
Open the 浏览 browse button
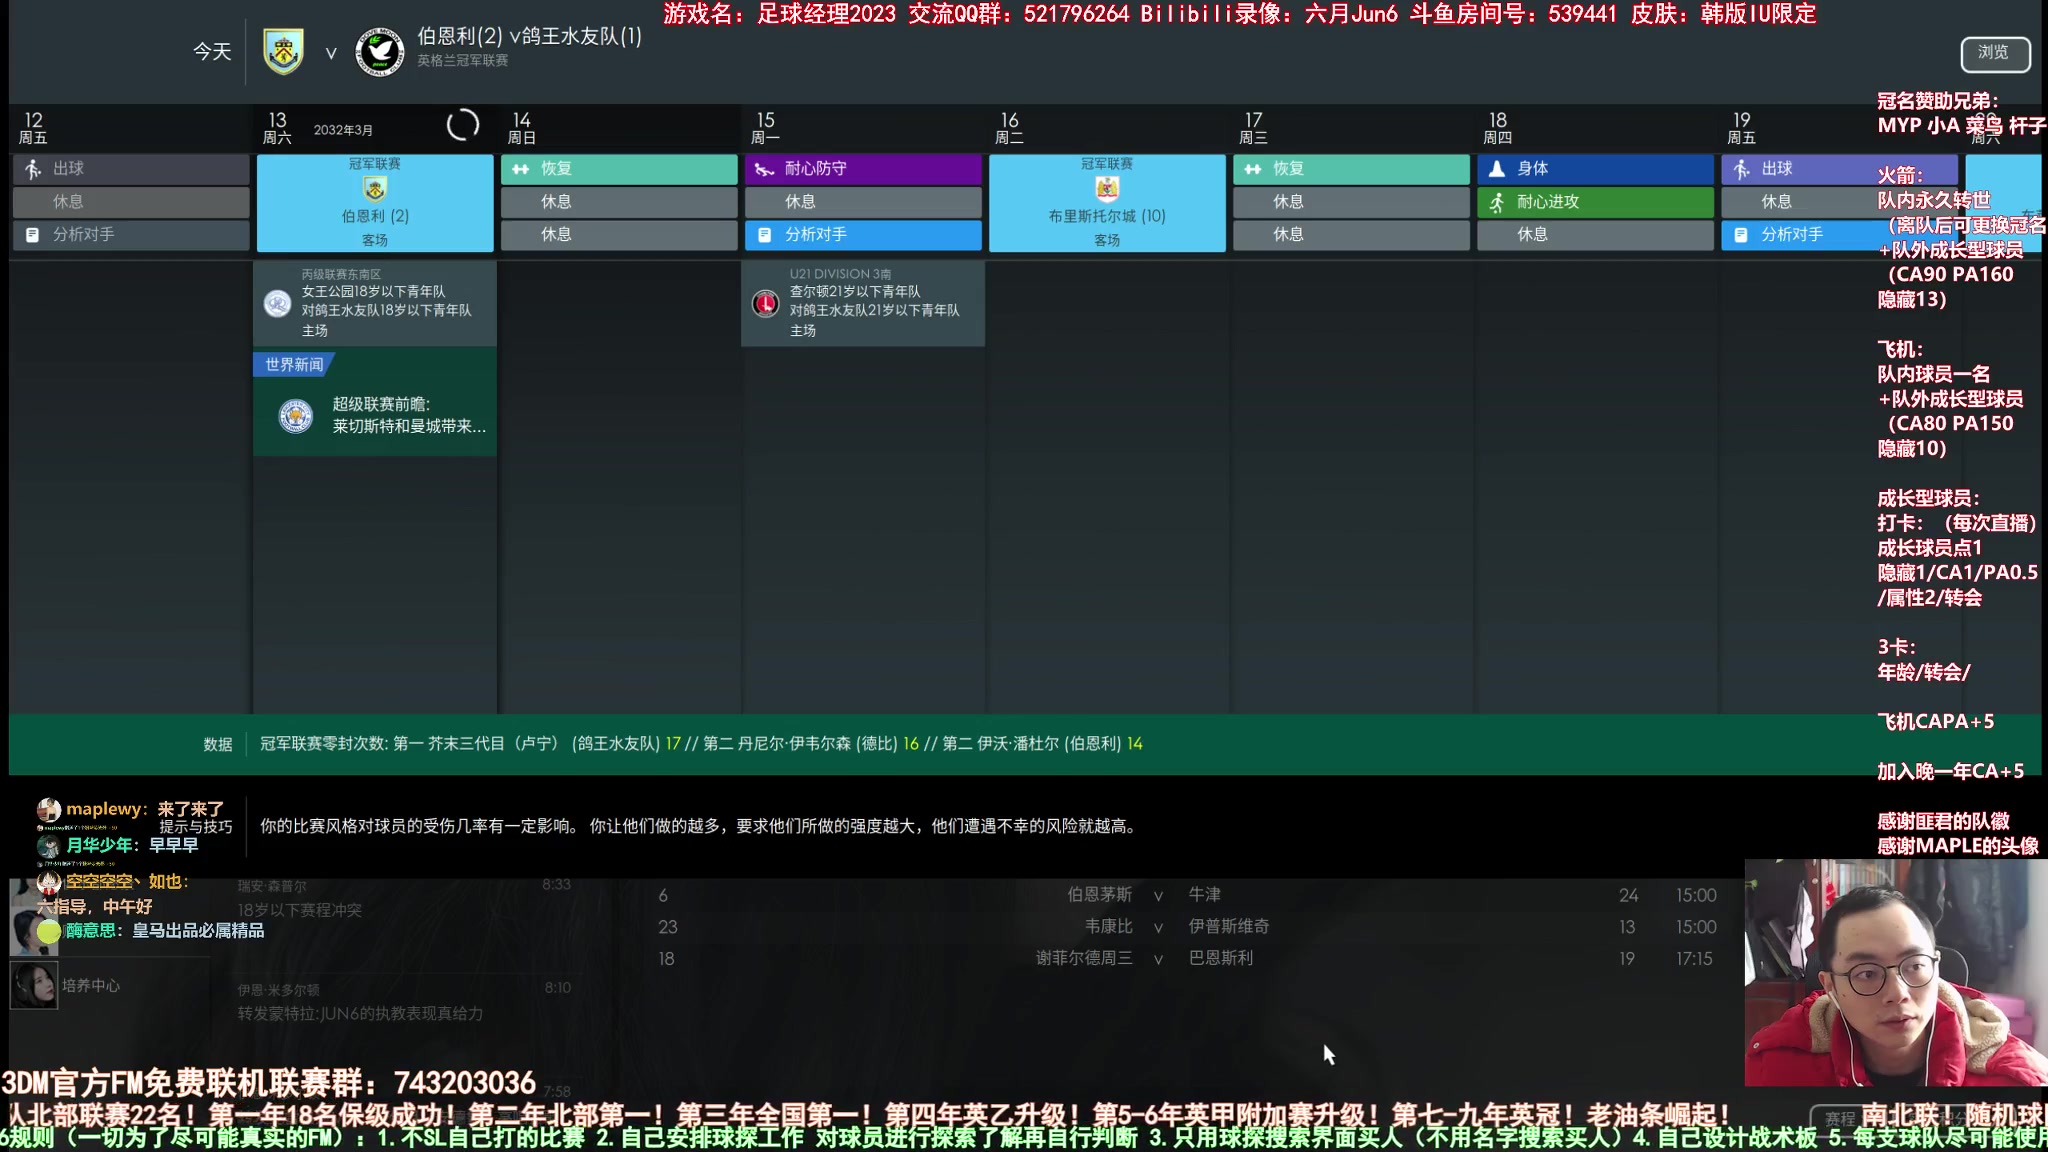[1995, 53]
